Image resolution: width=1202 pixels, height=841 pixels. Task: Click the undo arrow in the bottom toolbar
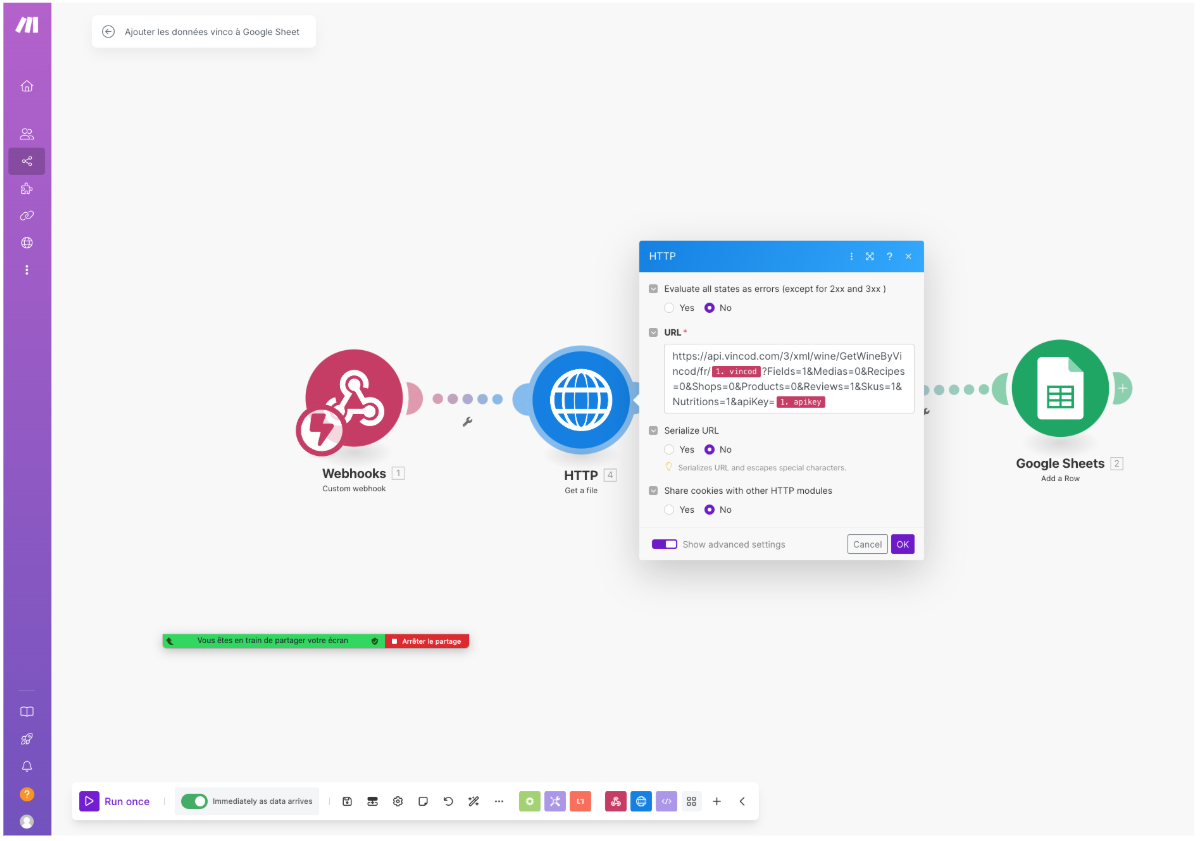448,801
